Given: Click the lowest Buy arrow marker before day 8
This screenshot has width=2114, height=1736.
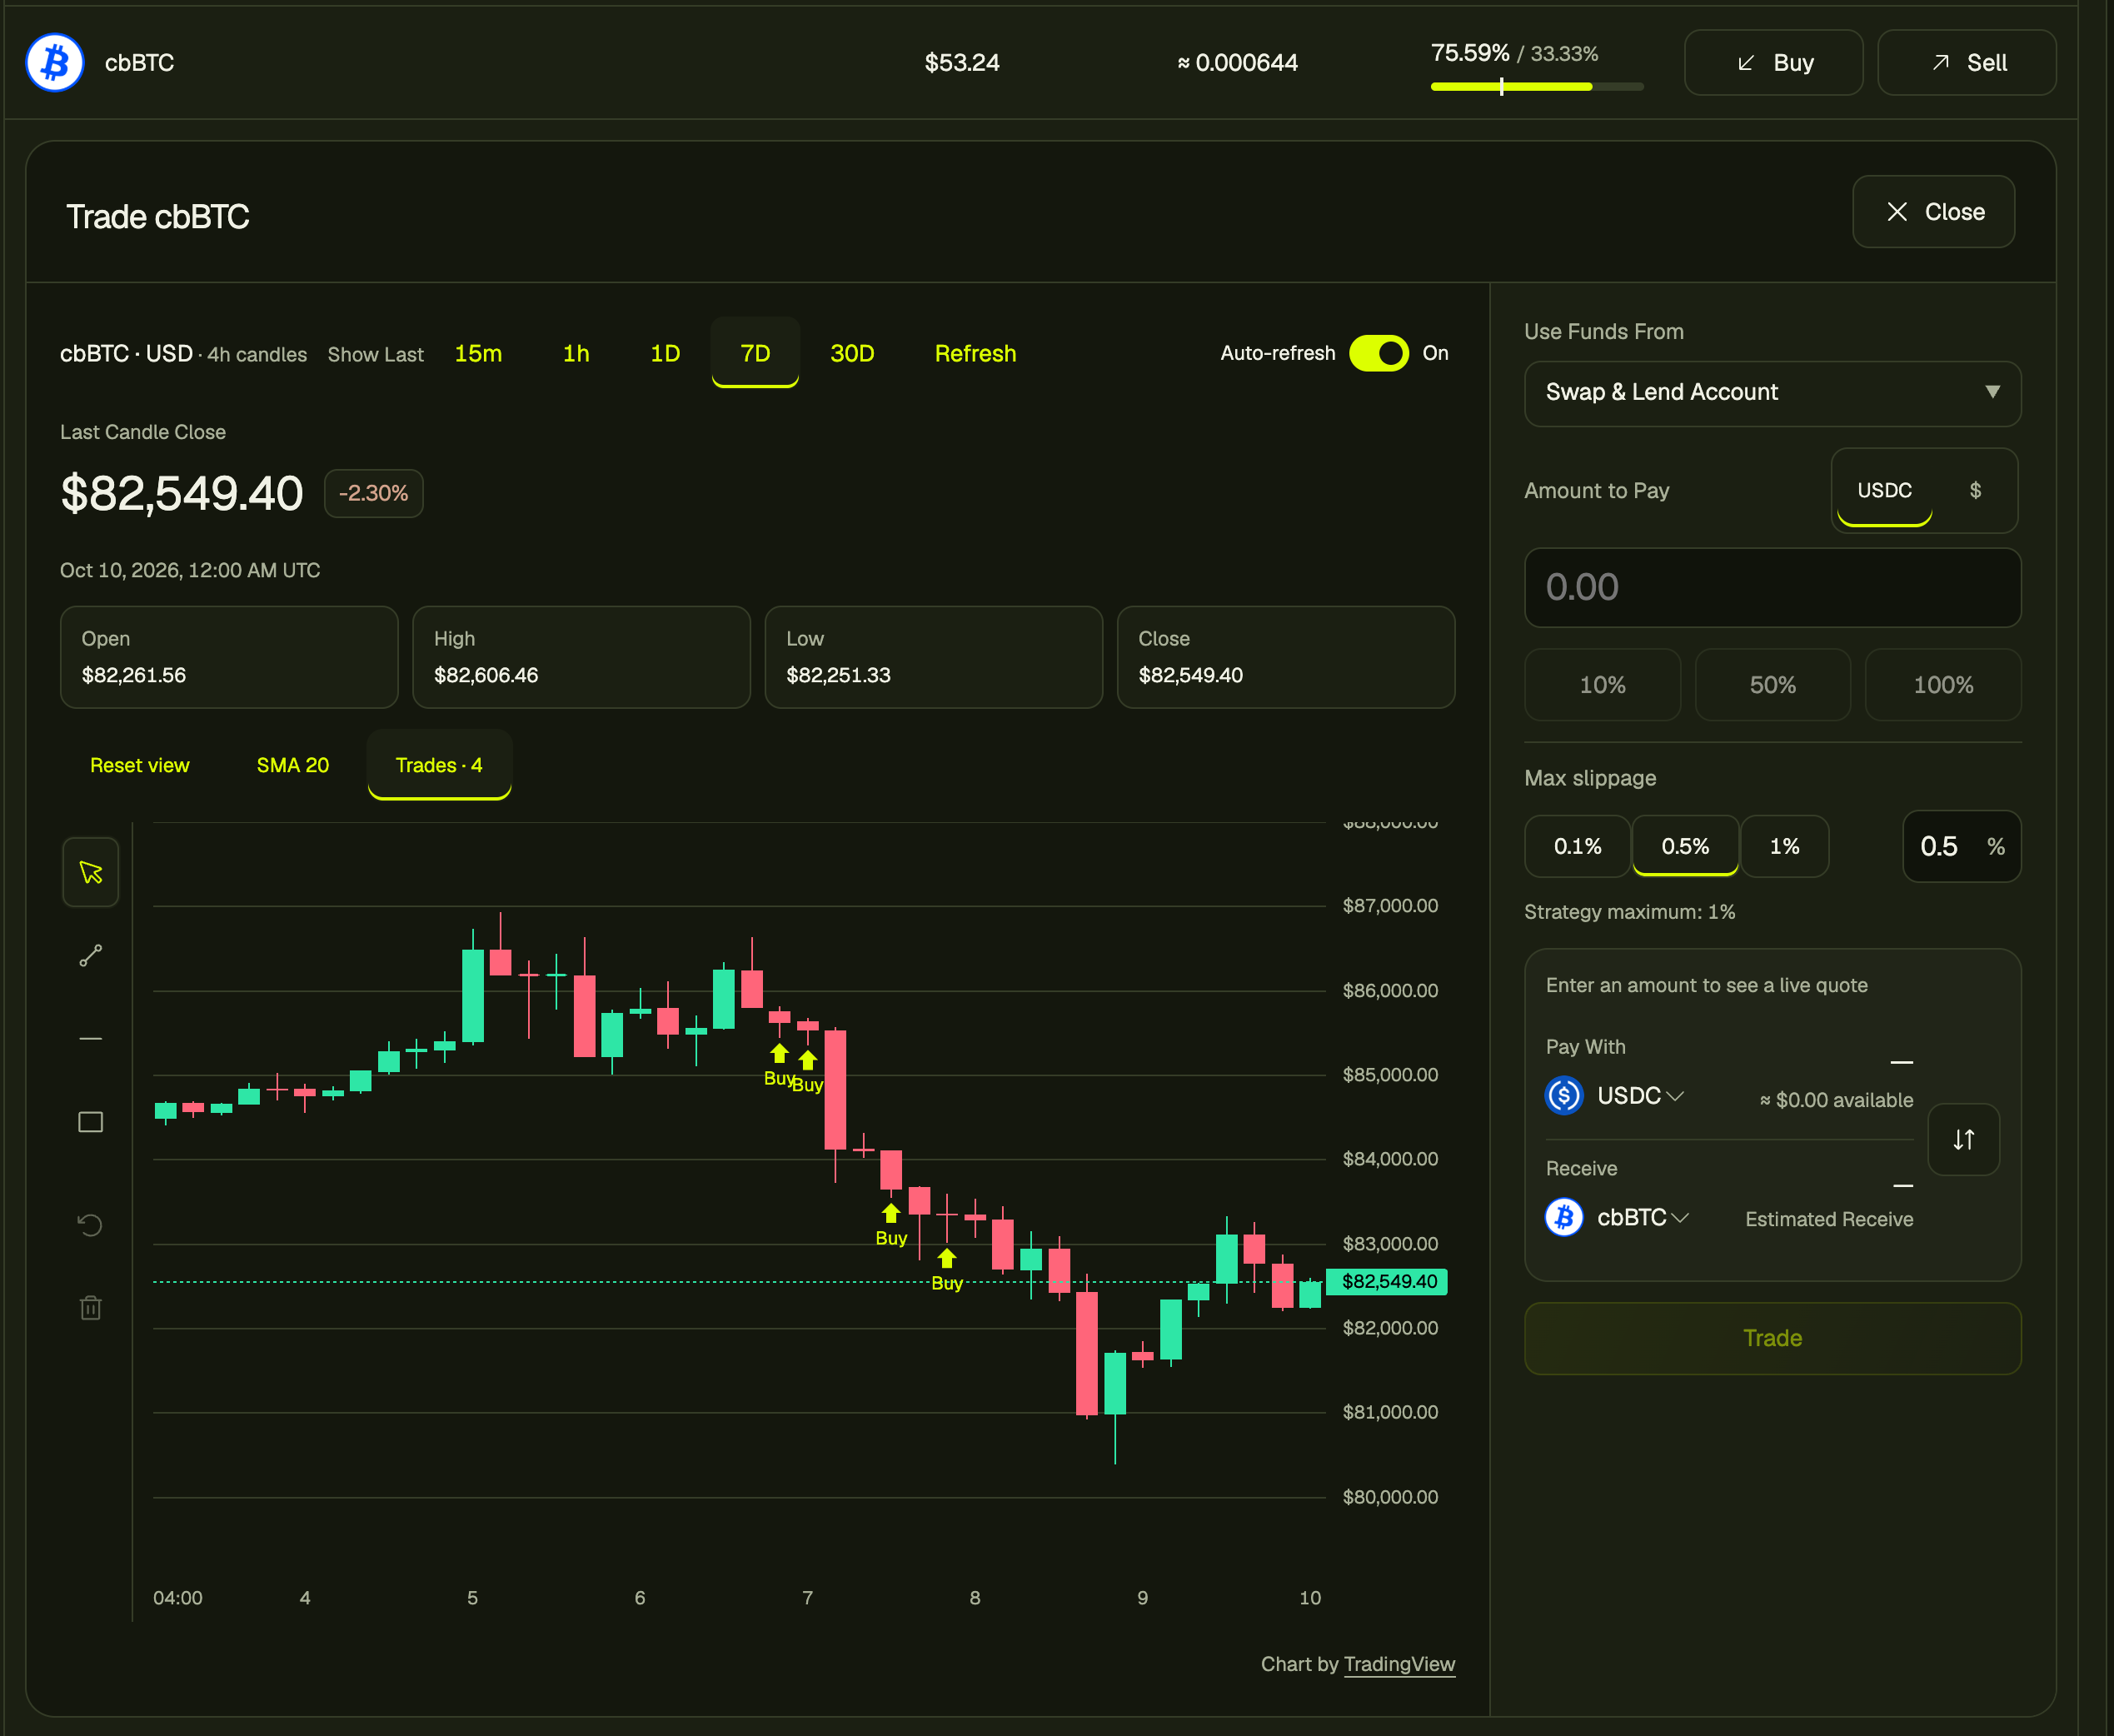Looking at the screenshot, I should coord(947,1258).
